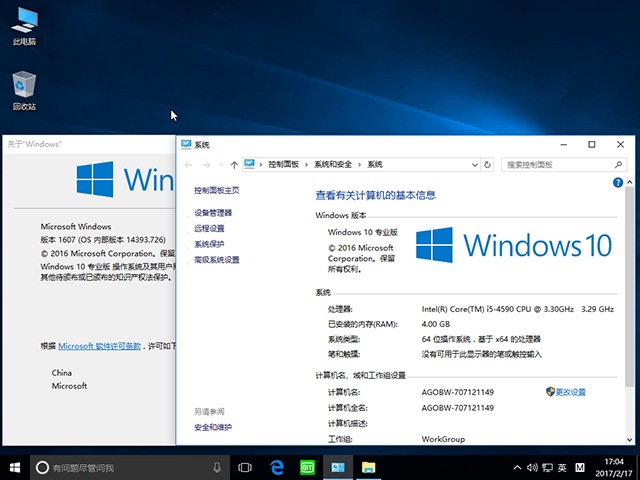Open 高级系统设置 link

click(x=216, y=260)
